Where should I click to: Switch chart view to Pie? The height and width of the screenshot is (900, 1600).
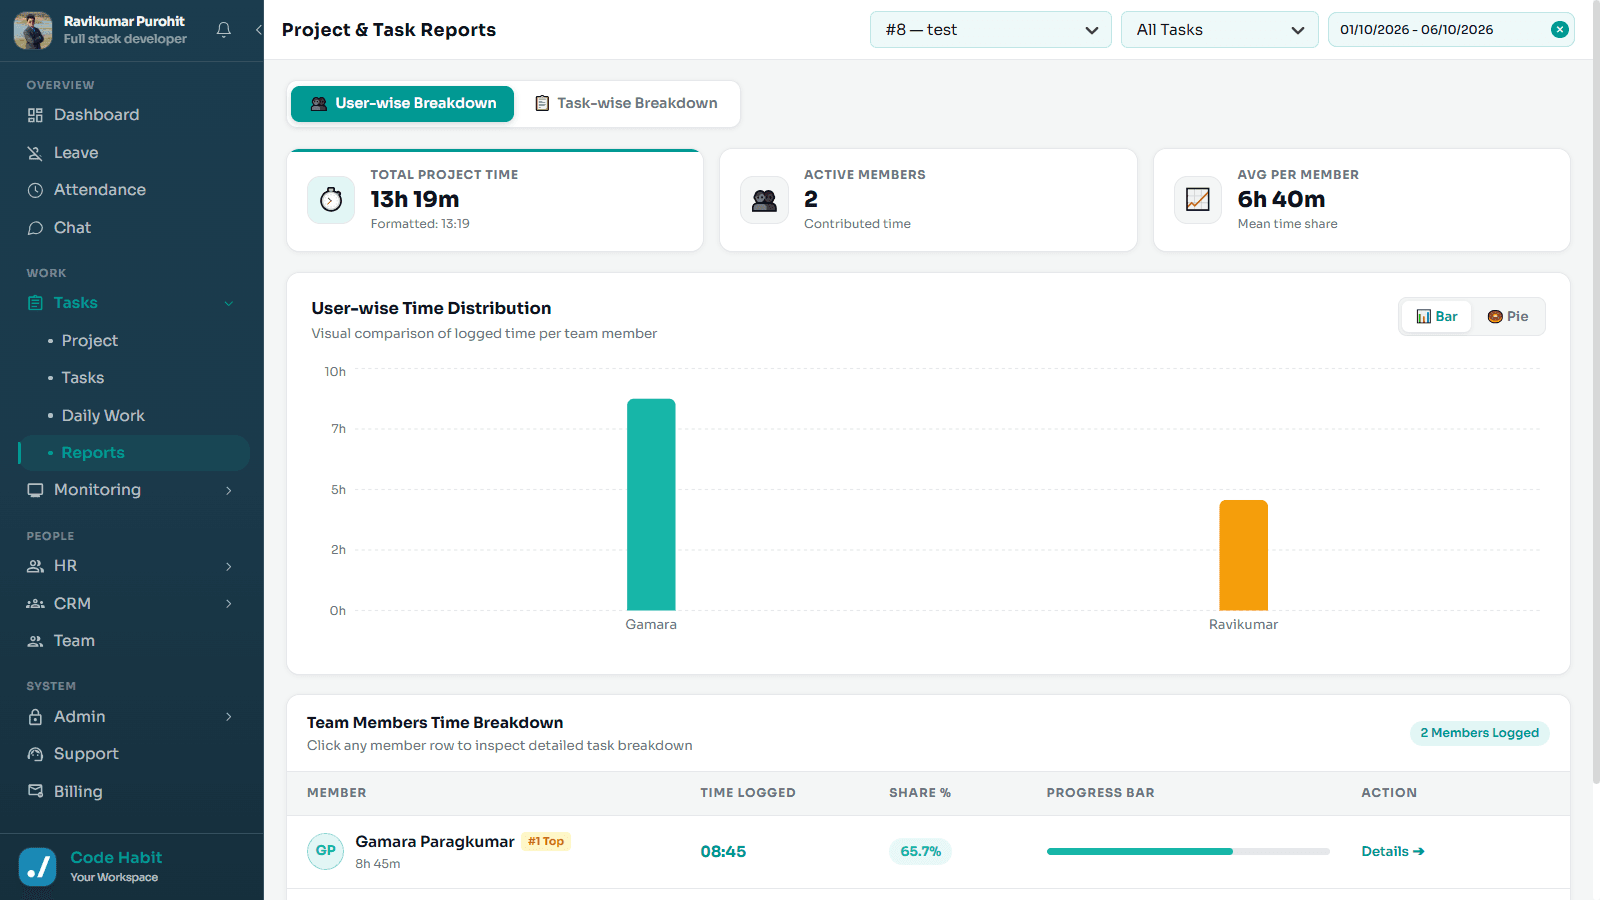1508,317
